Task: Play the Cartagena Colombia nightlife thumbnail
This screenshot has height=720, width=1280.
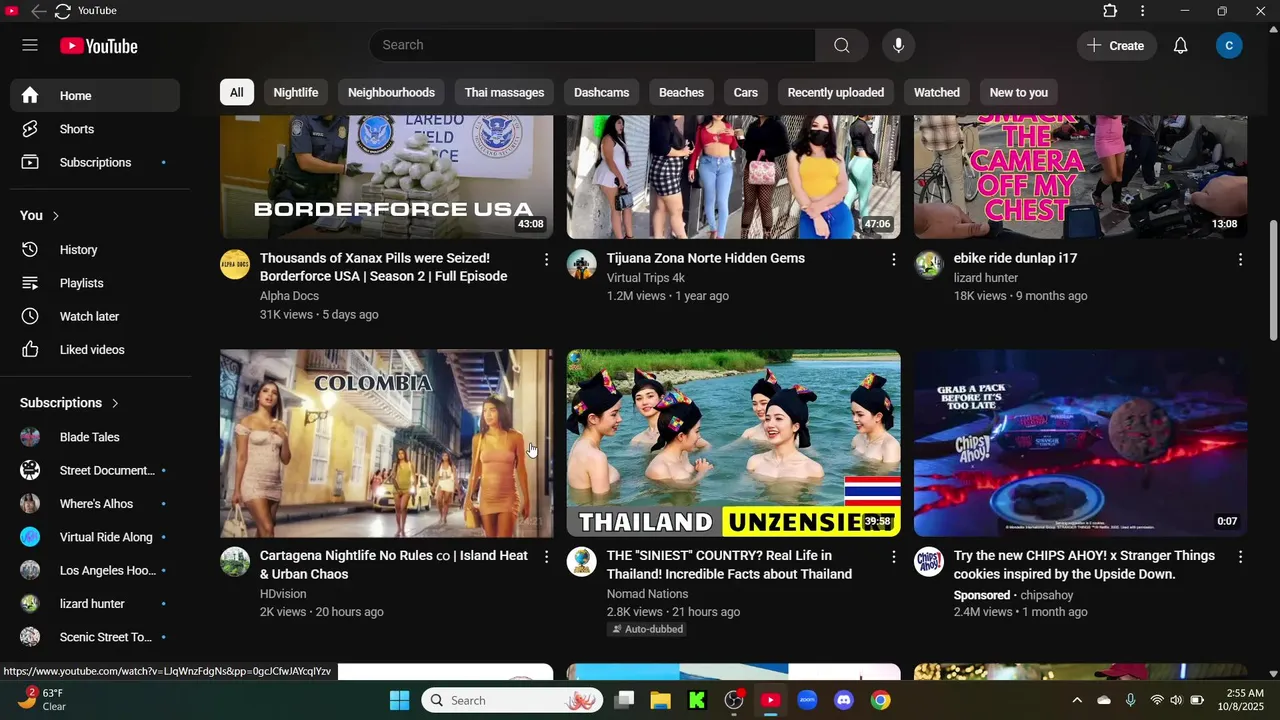Action: [386, 443]
